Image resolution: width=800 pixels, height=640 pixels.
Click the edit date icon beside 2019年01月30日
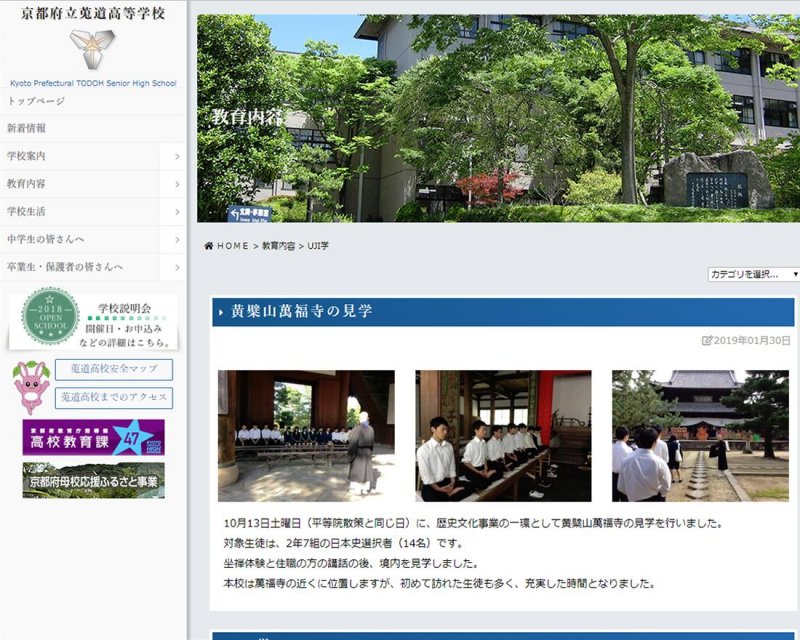[707, 340]
